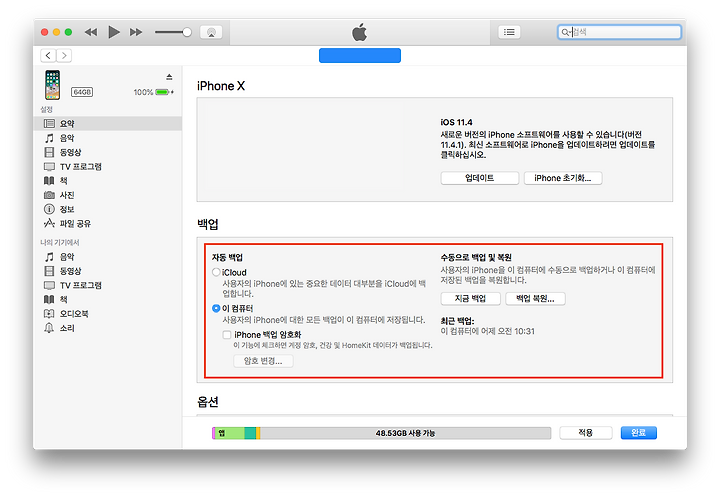Click the Apple logo in the display area
720x497 pixels.
click(360, 32)
